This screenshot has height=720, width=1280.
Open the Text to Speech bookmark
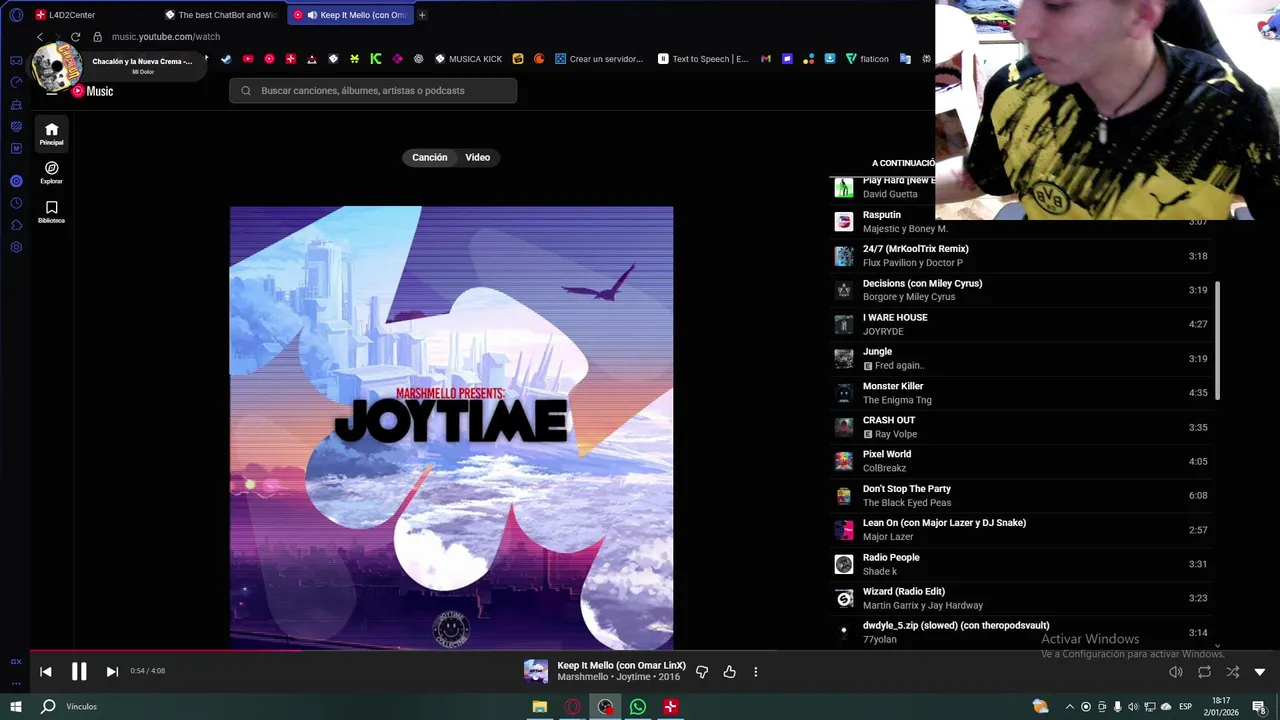pos(703,59)
